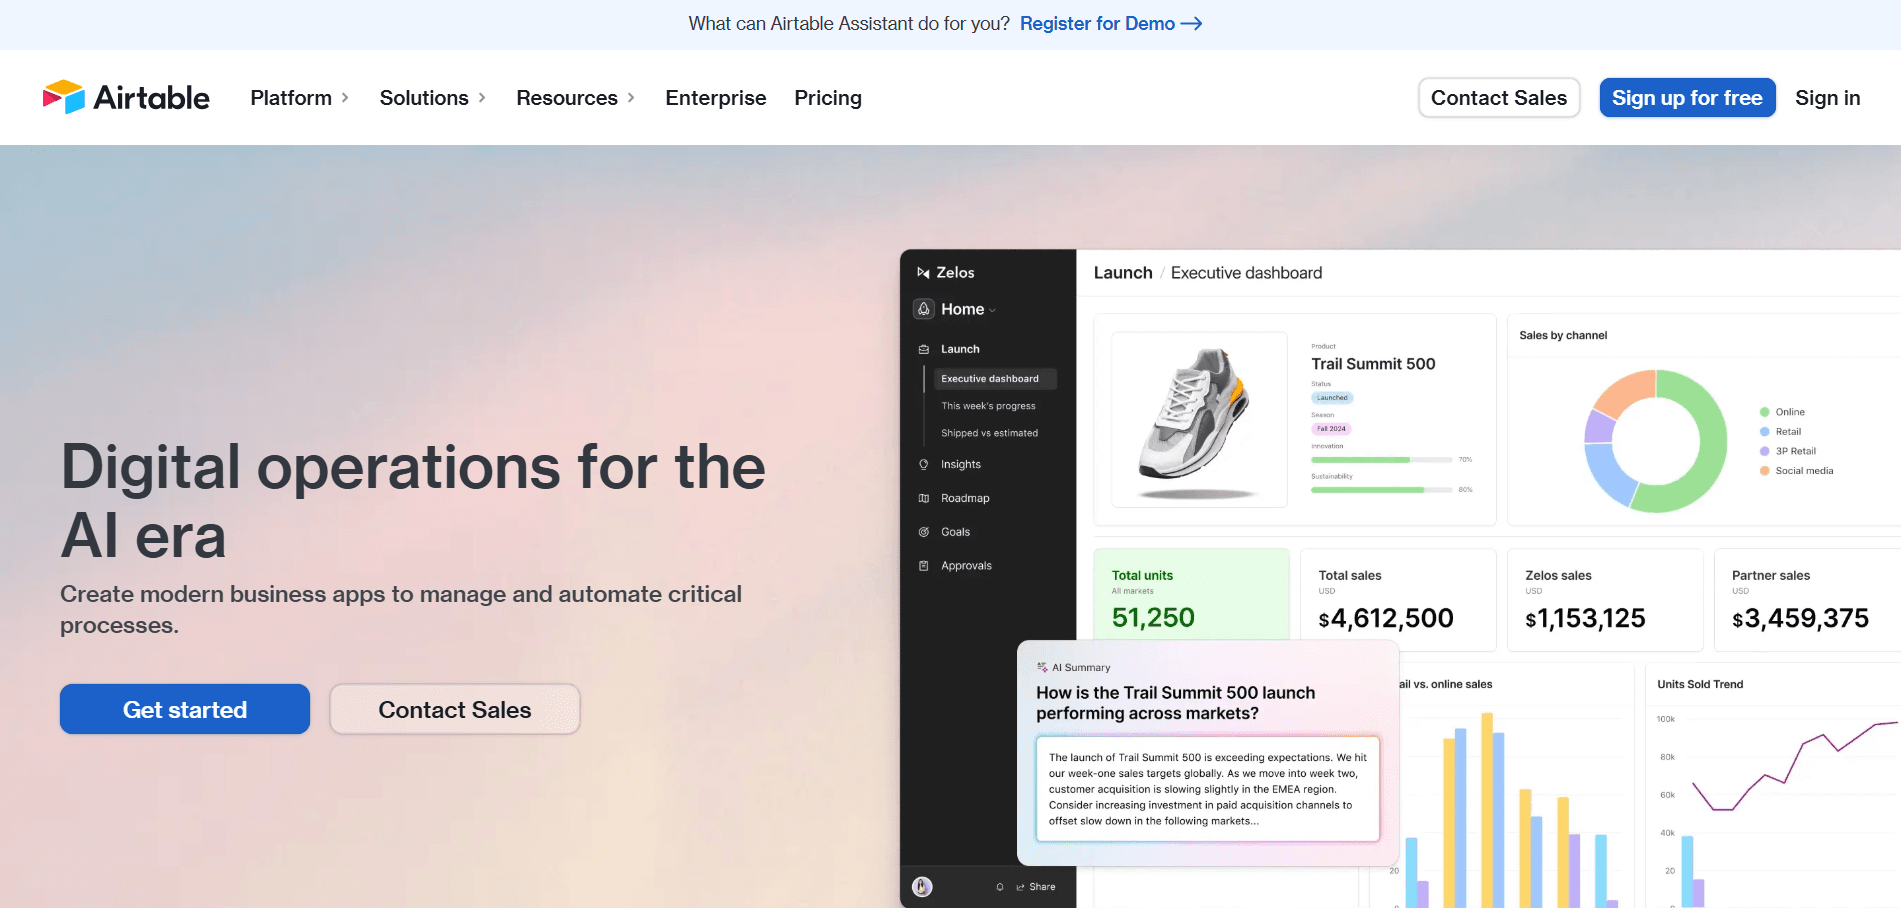This screenshot has width=1901, height=908.
Task: Open notifications via the bell icon
Action: pos(999,886)
